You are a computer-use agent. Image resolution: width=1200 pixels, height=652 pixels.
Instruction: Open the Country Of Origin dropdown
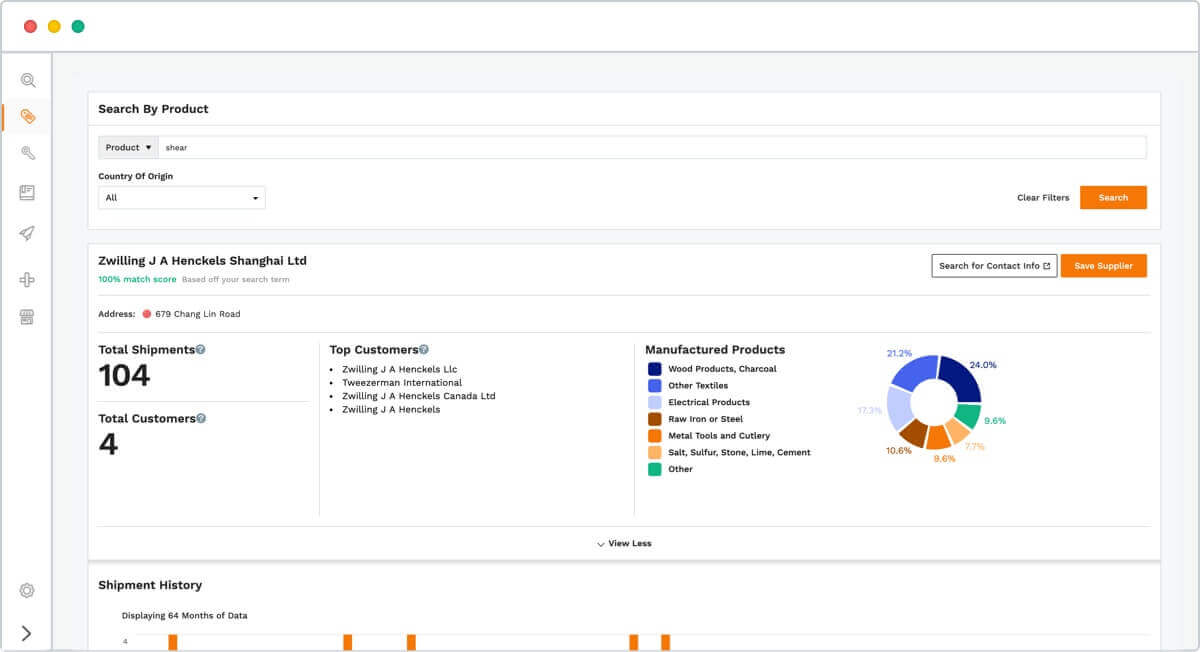click(x=182, y=198)
